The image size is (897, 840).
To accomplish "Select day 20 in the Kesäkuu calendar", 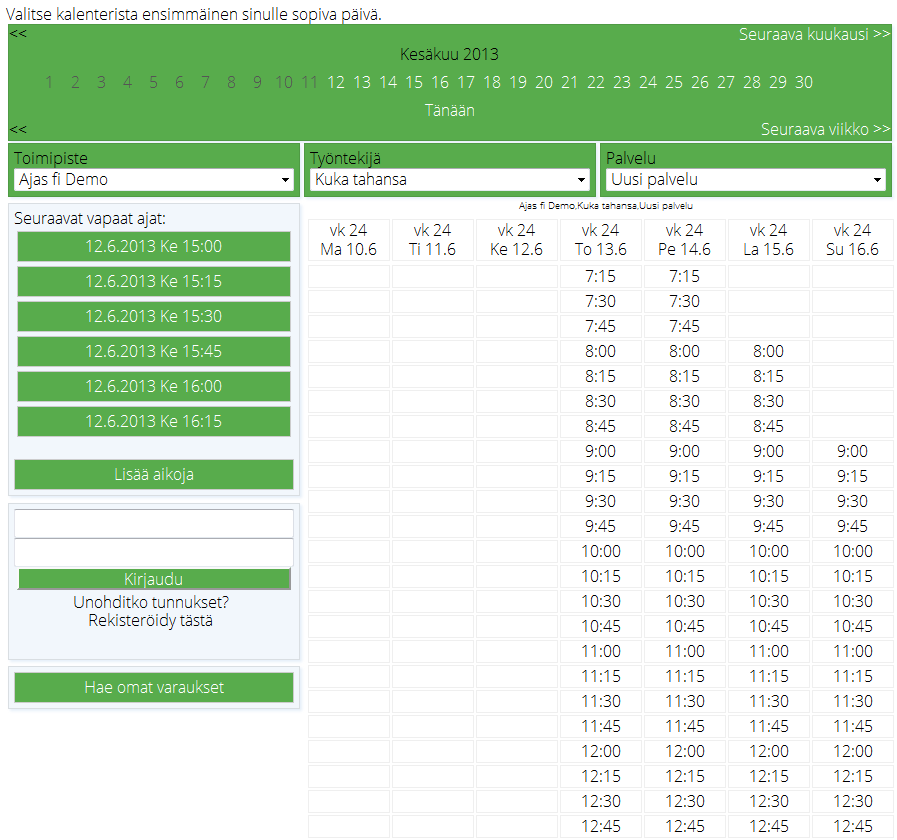I will 543,82.
